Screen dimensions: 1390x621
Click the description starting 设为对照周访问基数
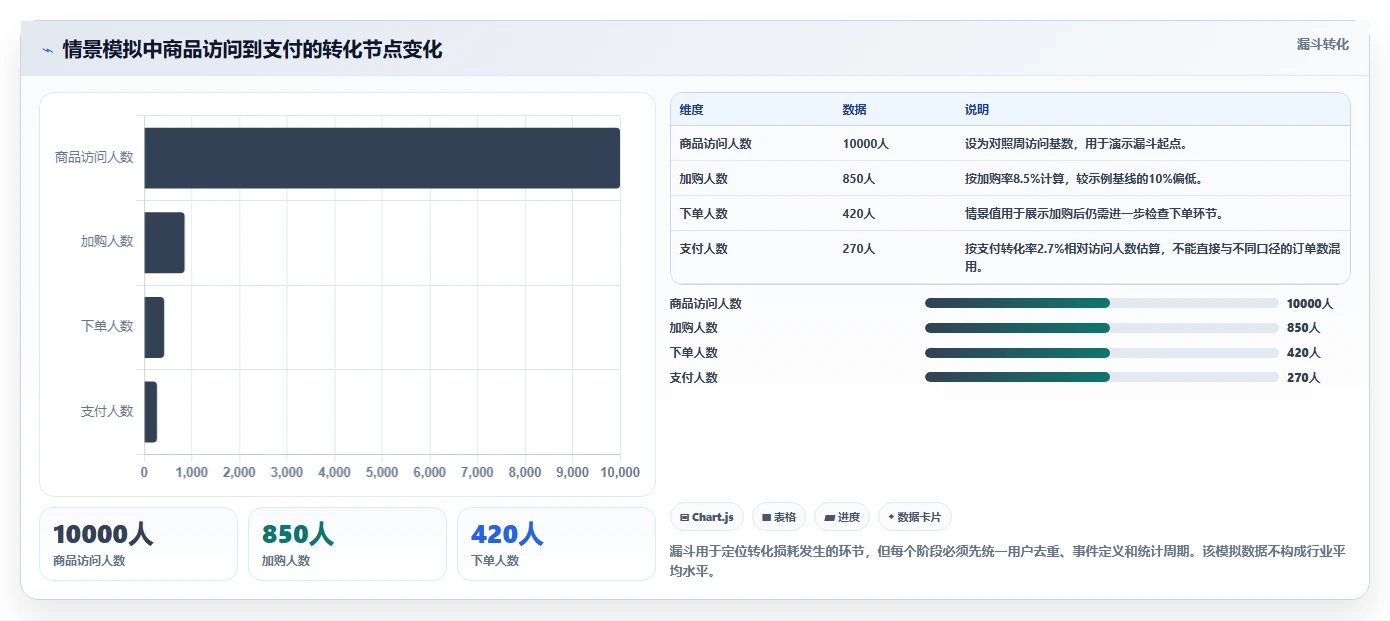pyautogui.click(x=1076, y=144)
